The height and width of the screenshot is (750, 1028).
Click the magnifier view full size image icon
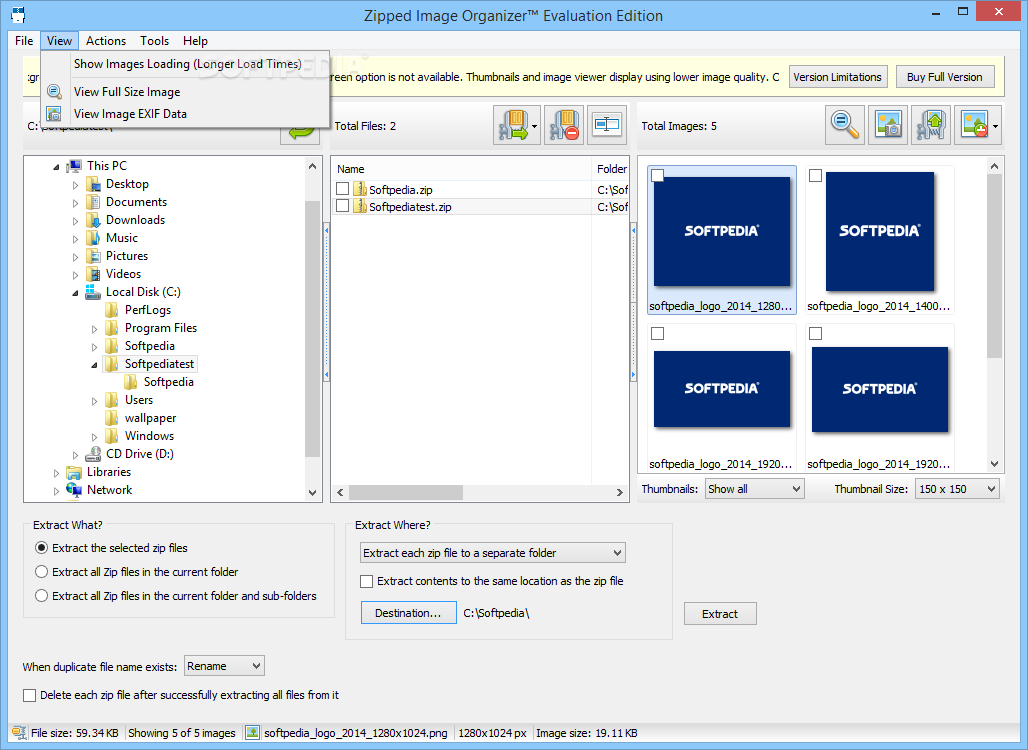coord(844,125)
